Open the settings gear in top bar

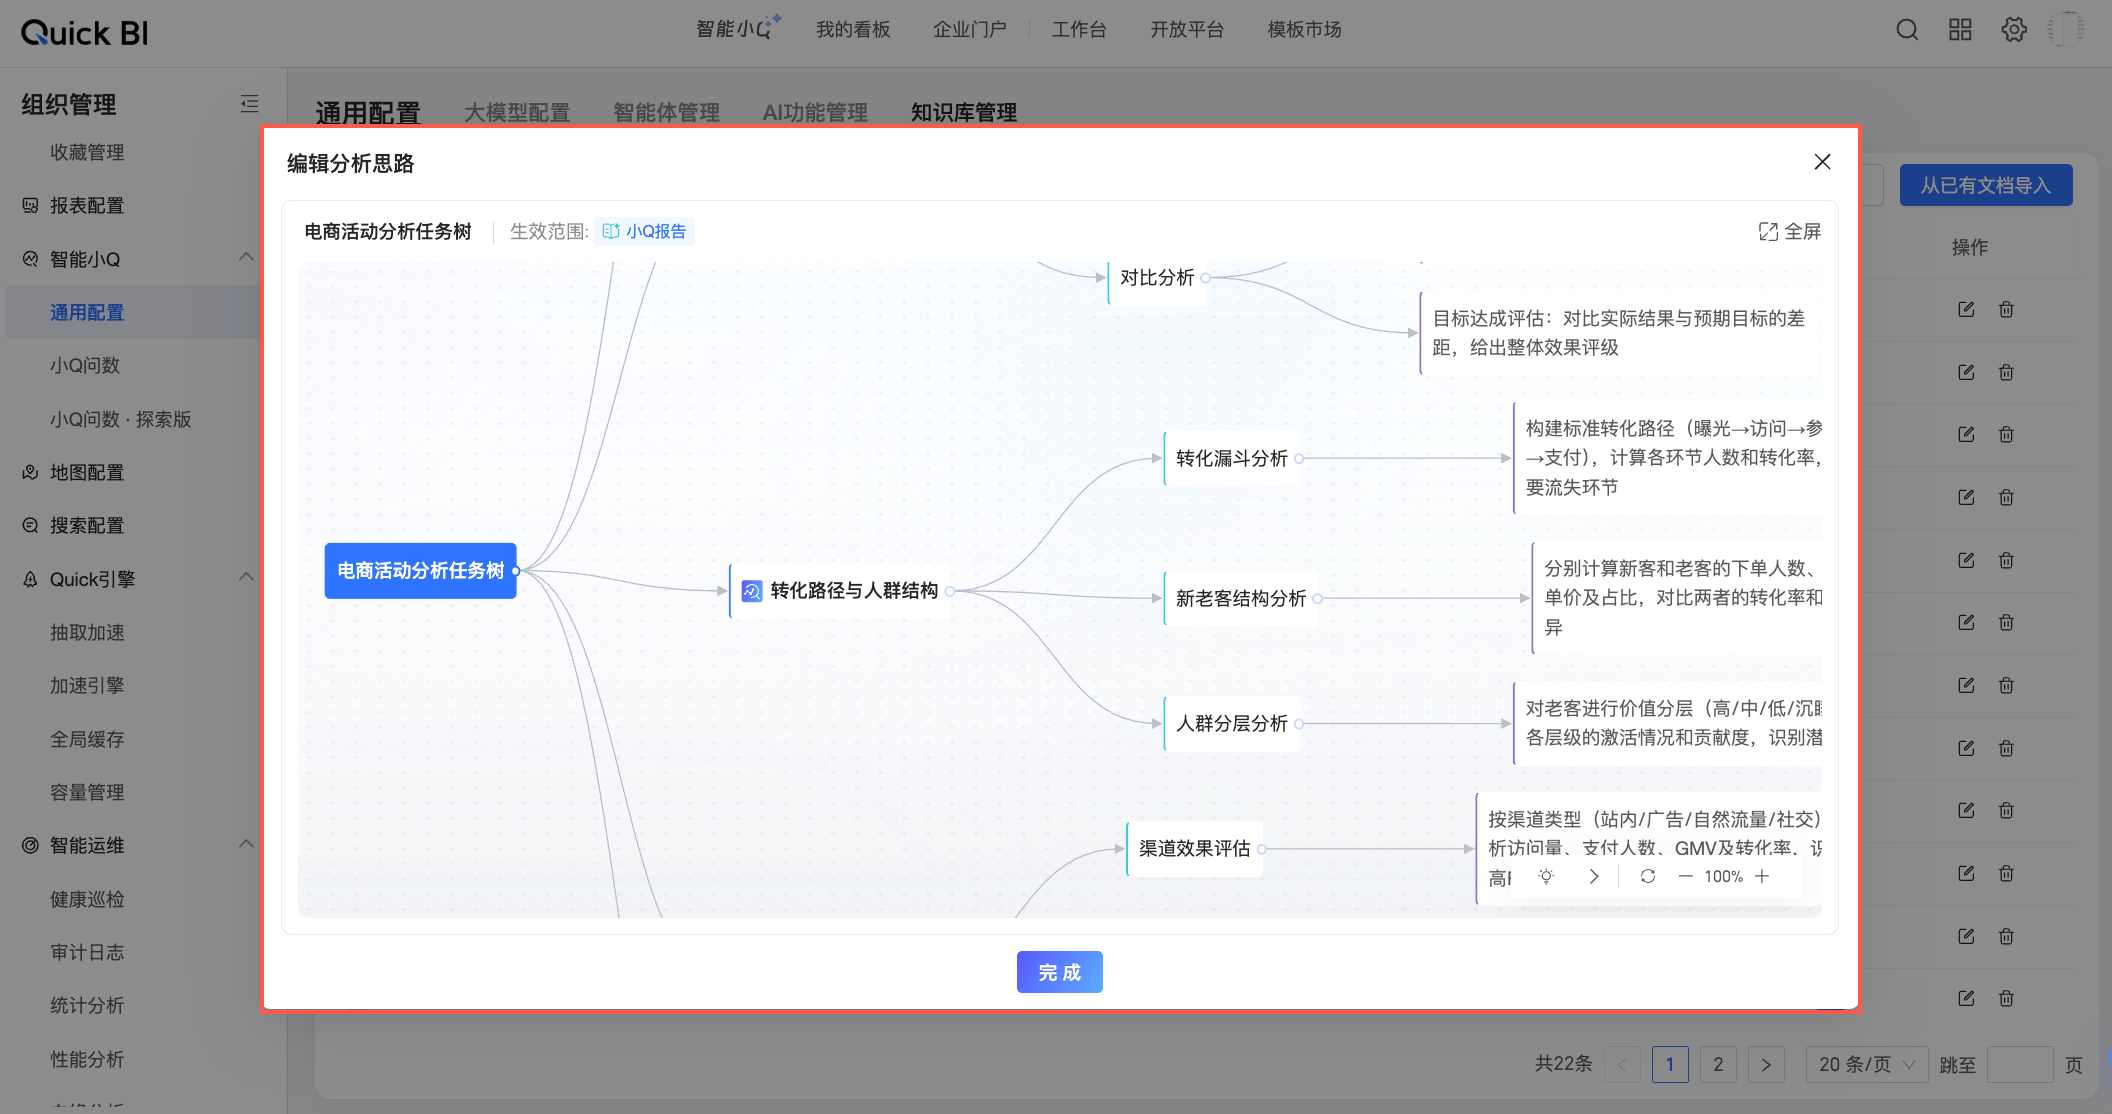tap(2014, 30)
